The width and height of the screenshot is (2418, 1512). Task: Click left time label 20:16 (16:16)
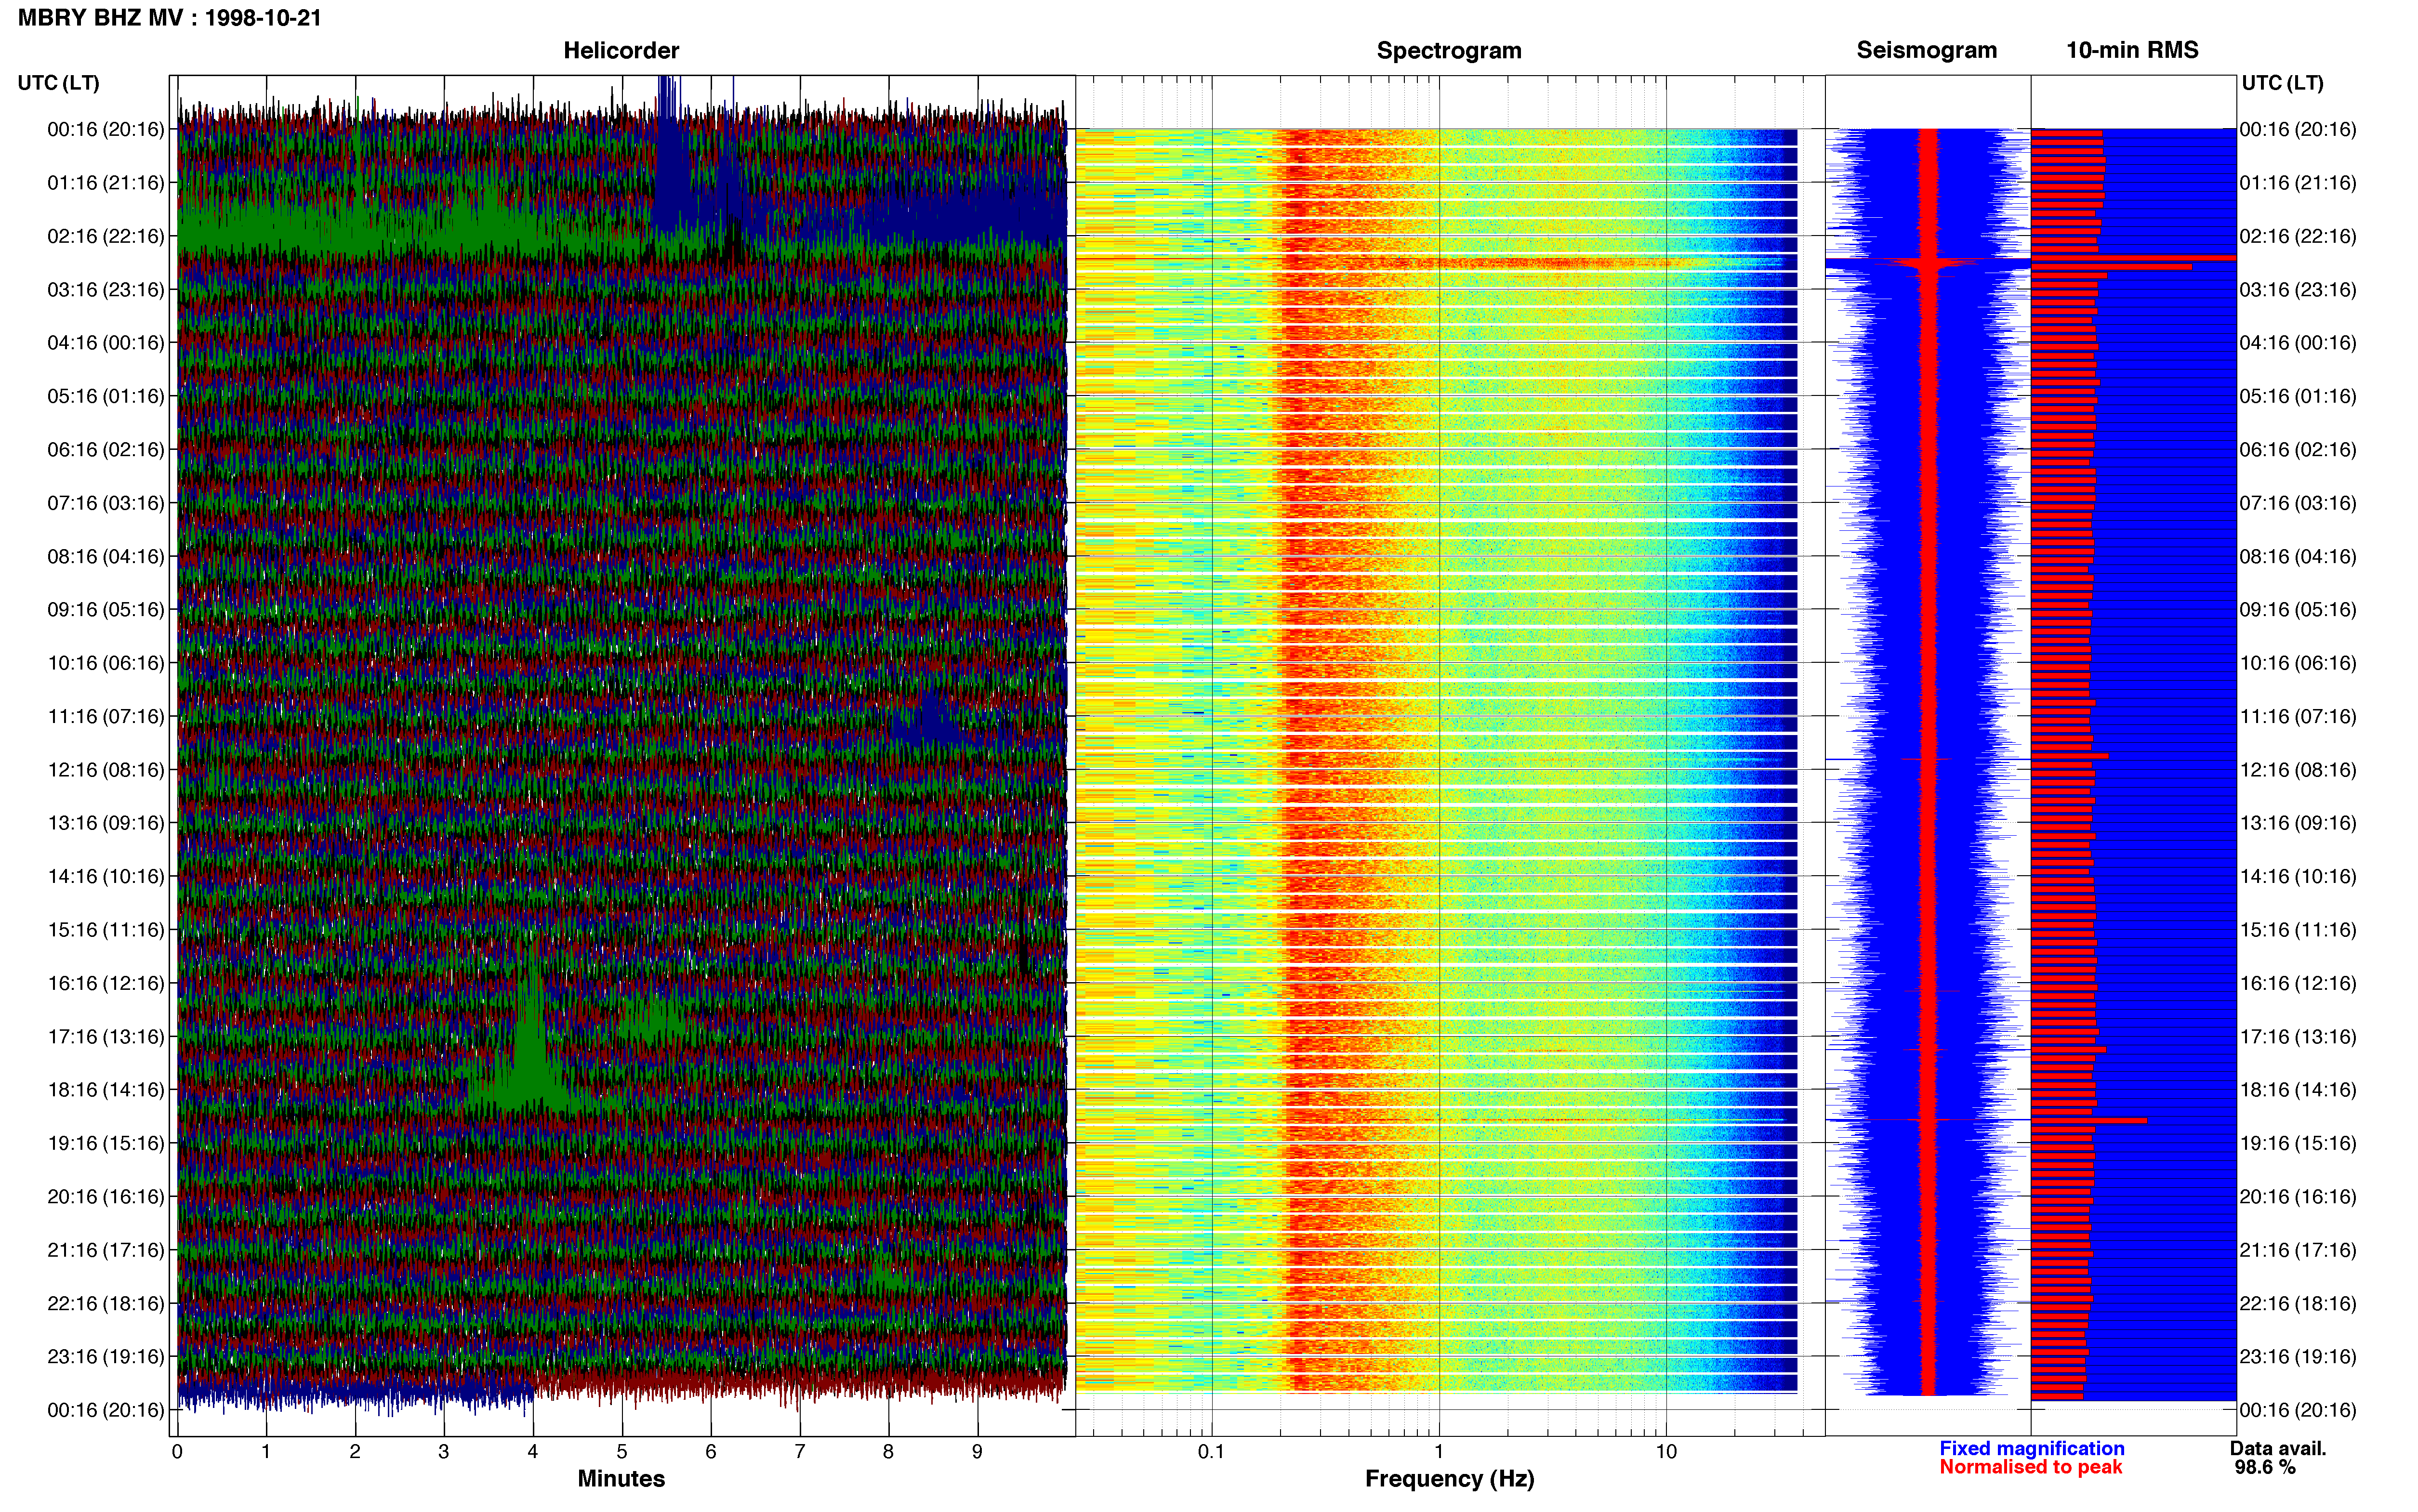[106, 1197]
